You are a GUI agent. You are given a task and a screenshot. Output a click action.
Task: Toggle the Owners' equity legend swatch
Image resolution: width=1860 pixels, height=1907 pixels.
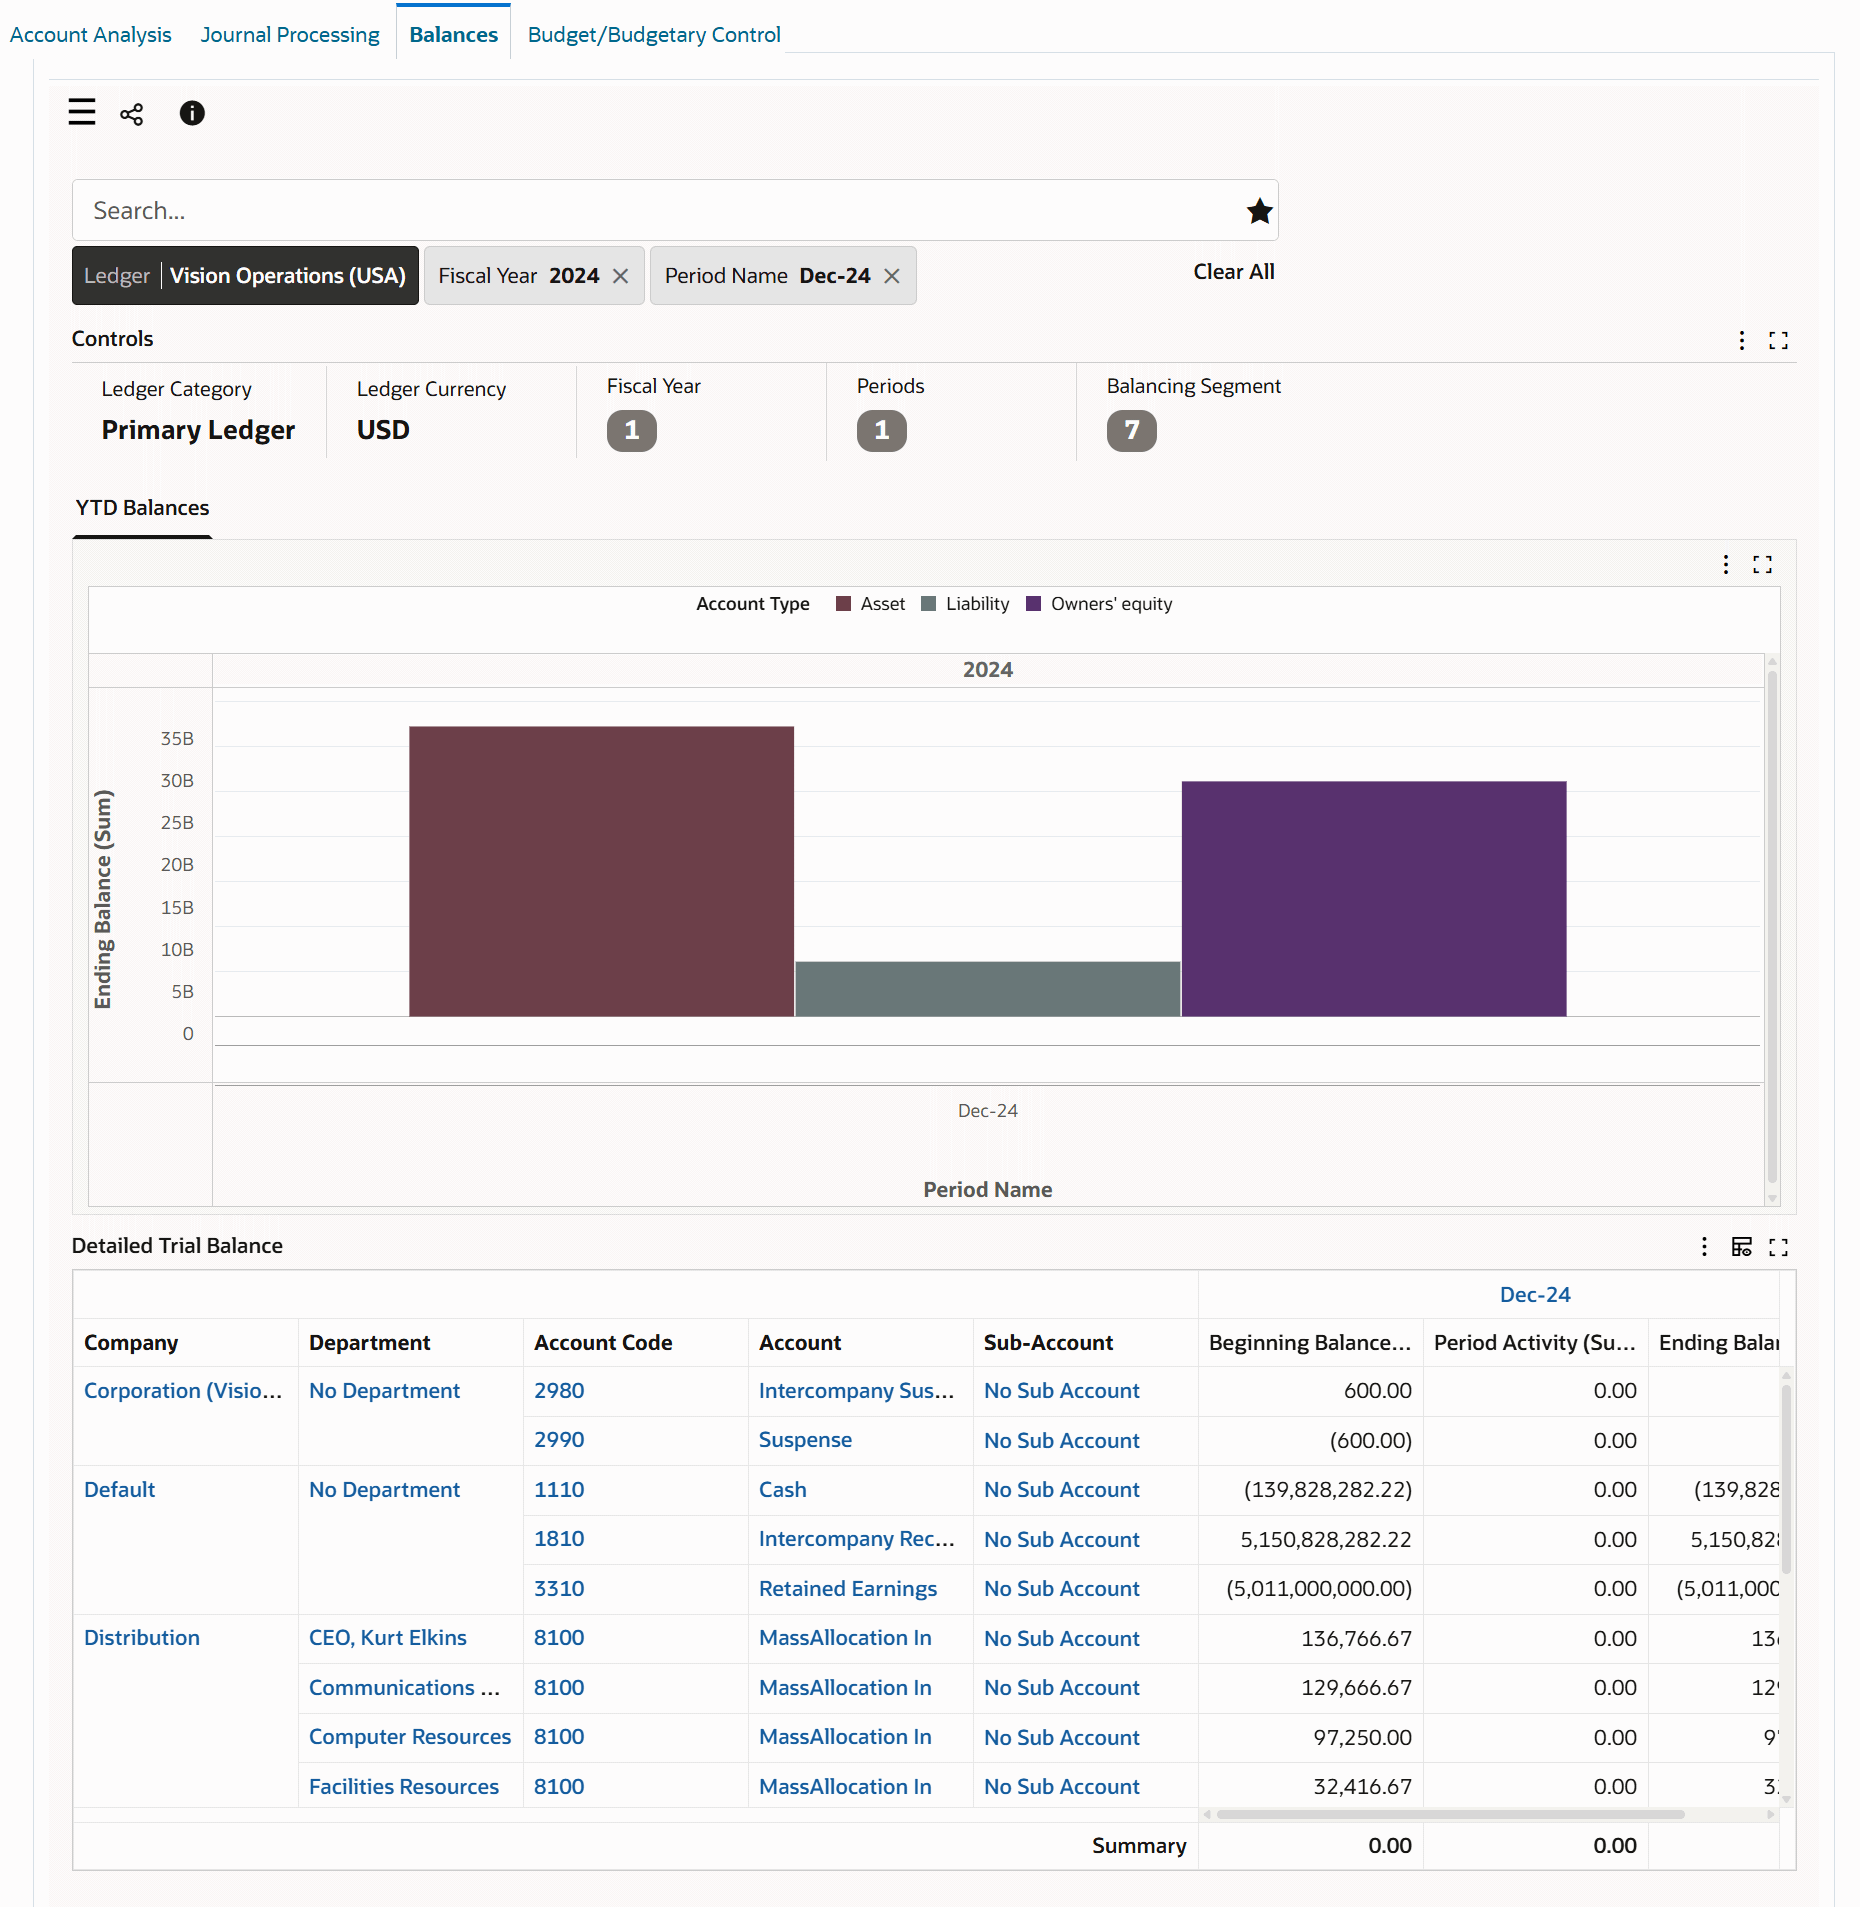(x=1034, y=604)
